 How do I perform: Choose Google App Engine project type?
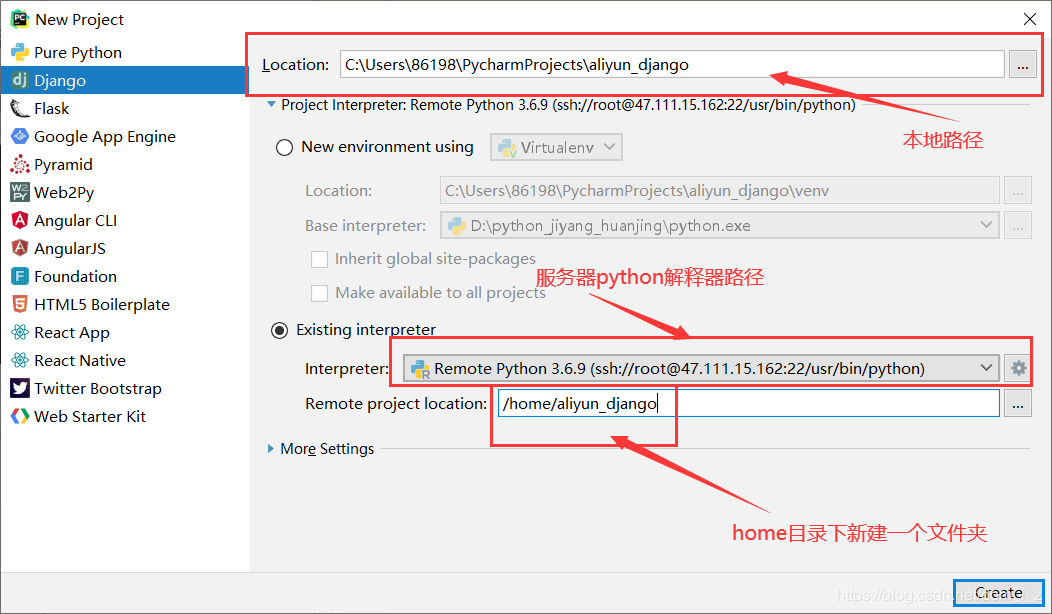pyautogui.click(x=105, y=137)
